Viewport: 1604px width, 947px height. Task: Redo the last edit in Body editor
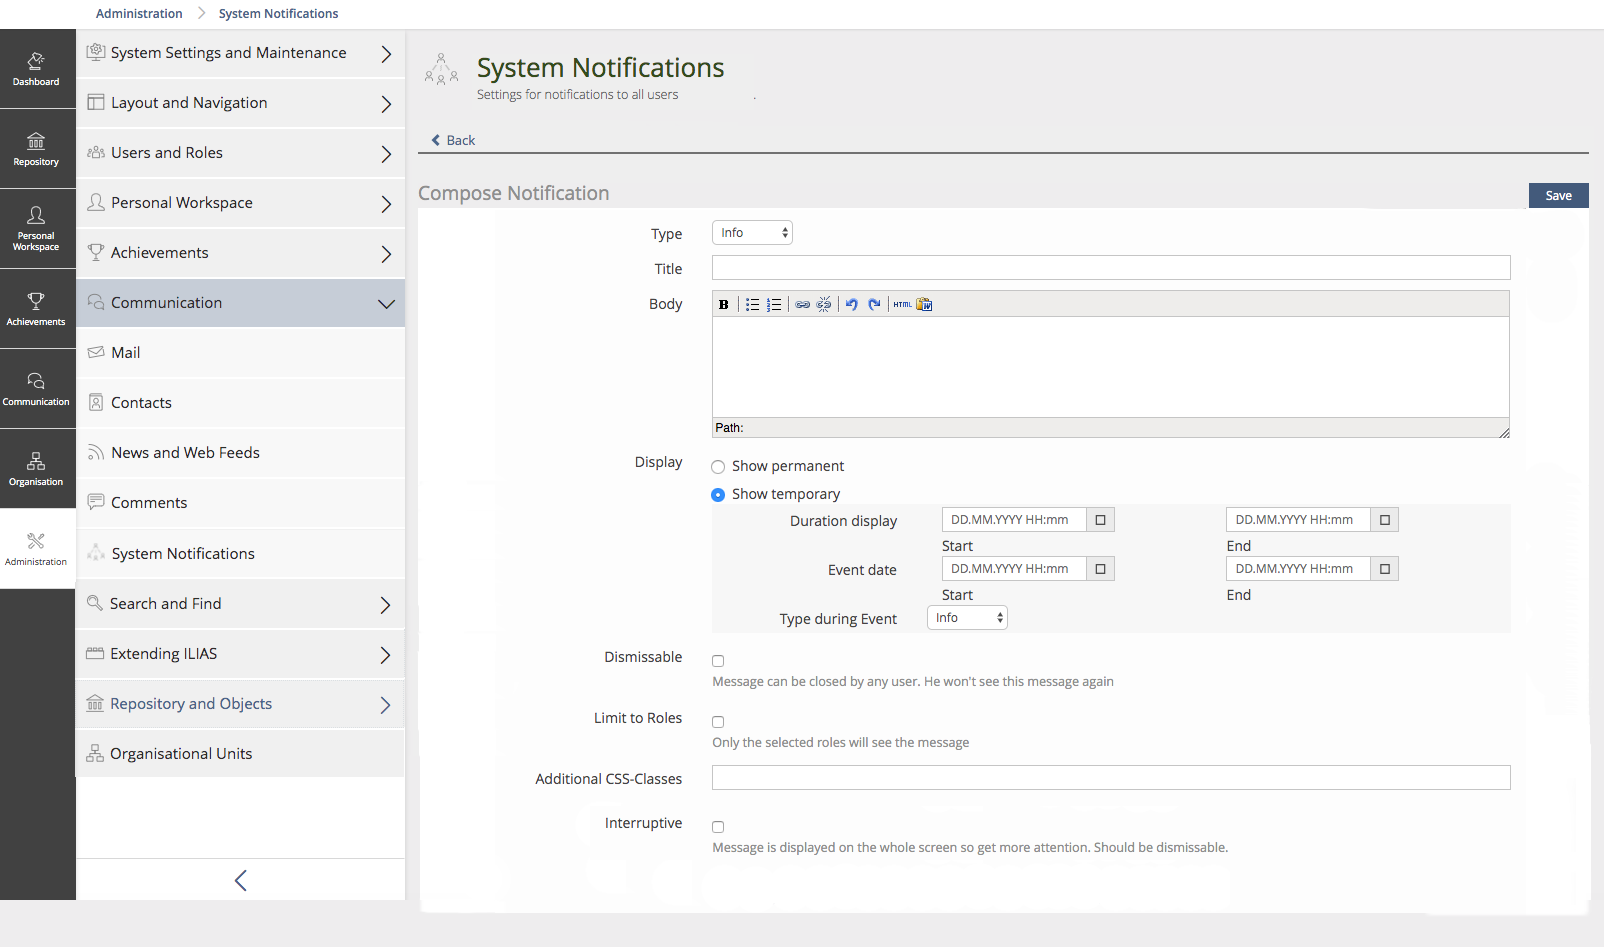tap(874, 305)
